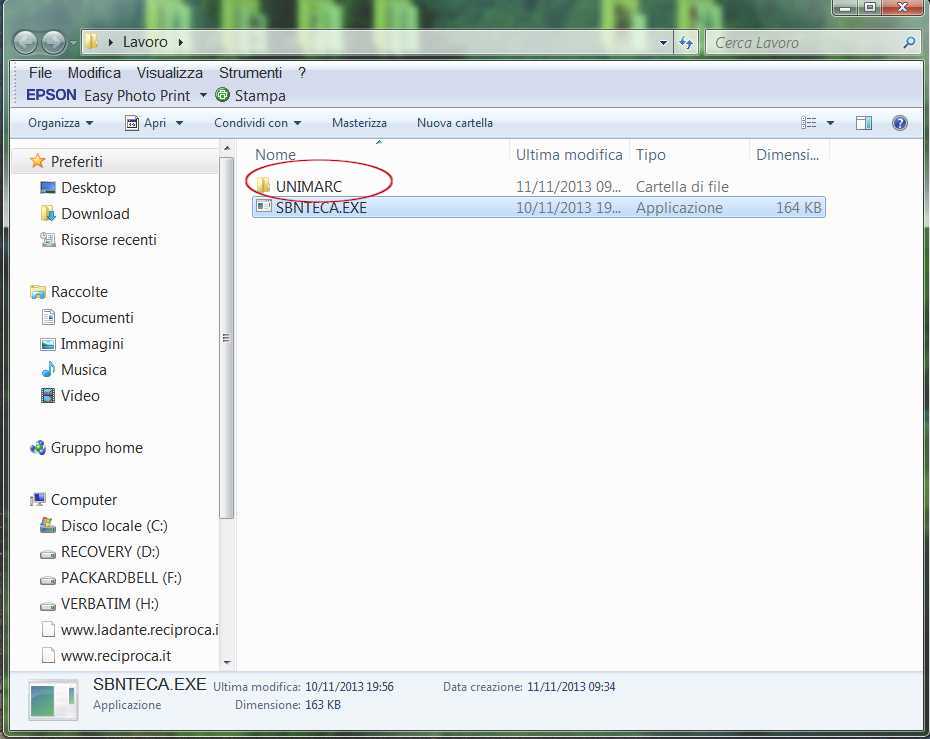Screen dimensions: 930x739
Task: Click the Download folder icon
Action: [47, 213]
